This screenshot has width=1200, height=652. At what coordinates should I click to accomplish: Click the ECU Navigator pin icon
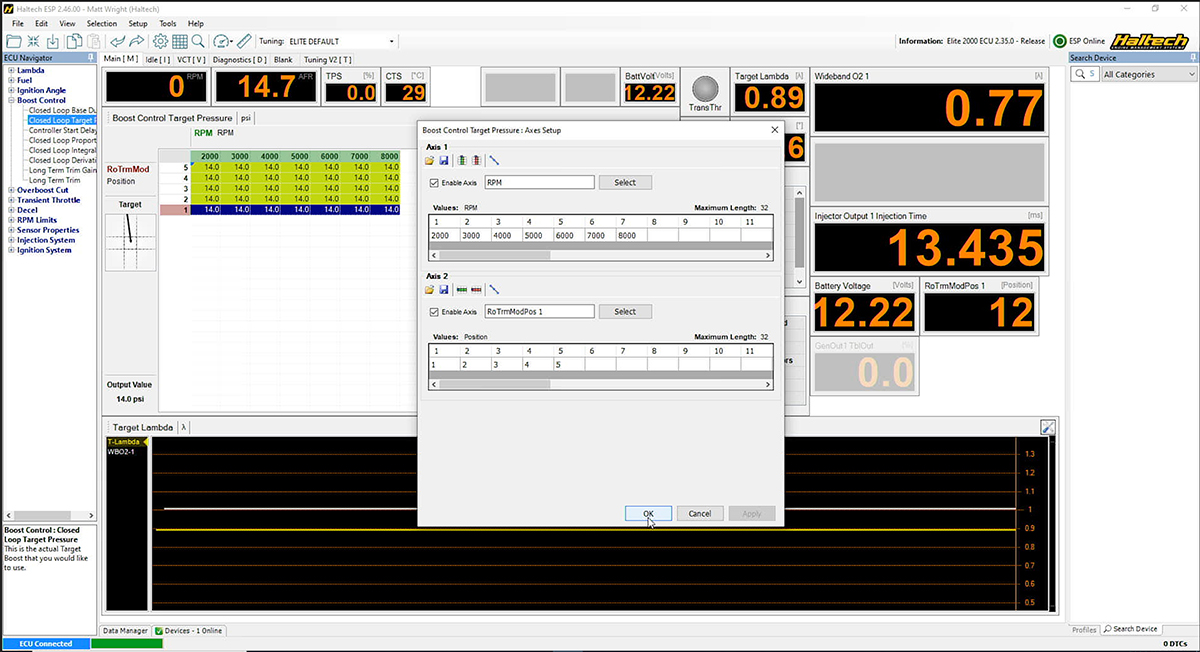pyautogui.click(x=91, y=58)
